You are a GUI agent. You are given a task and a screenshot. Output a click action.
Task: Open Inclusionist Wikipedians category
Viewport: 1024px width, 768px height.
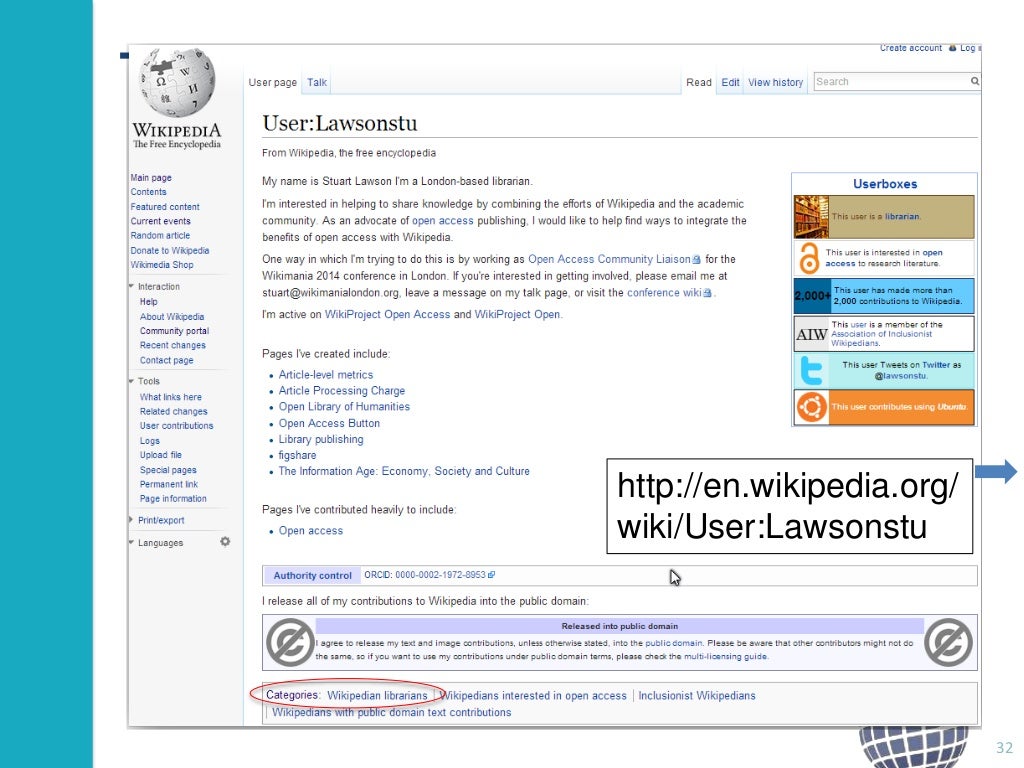697,696
